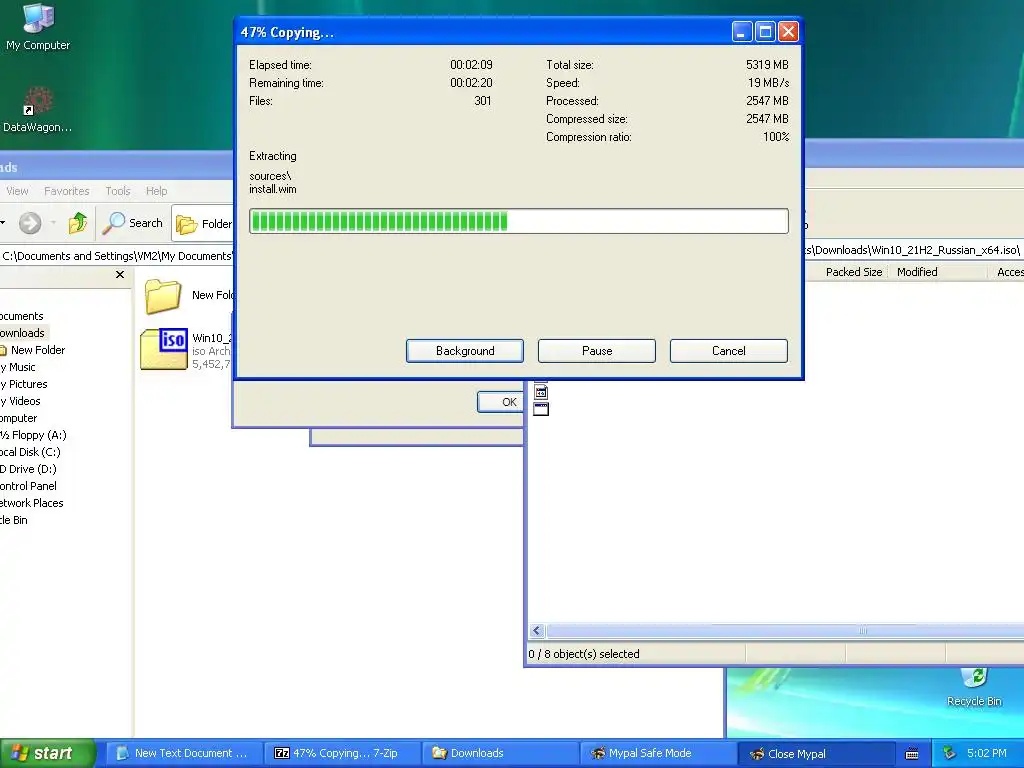1024x768 pixels.
Task: Click the network tray icon
Action: point(949,753)
